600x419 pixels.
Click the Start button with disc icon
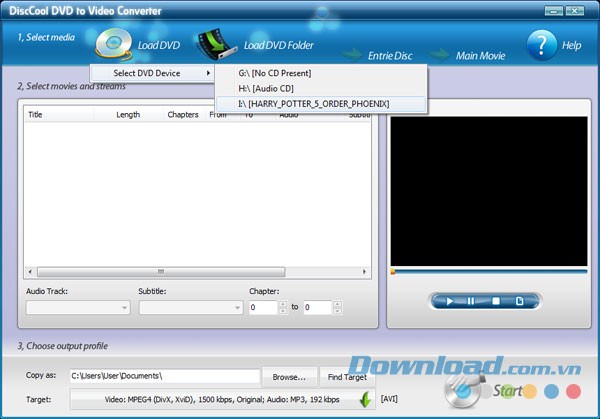[x=484, y=390]
